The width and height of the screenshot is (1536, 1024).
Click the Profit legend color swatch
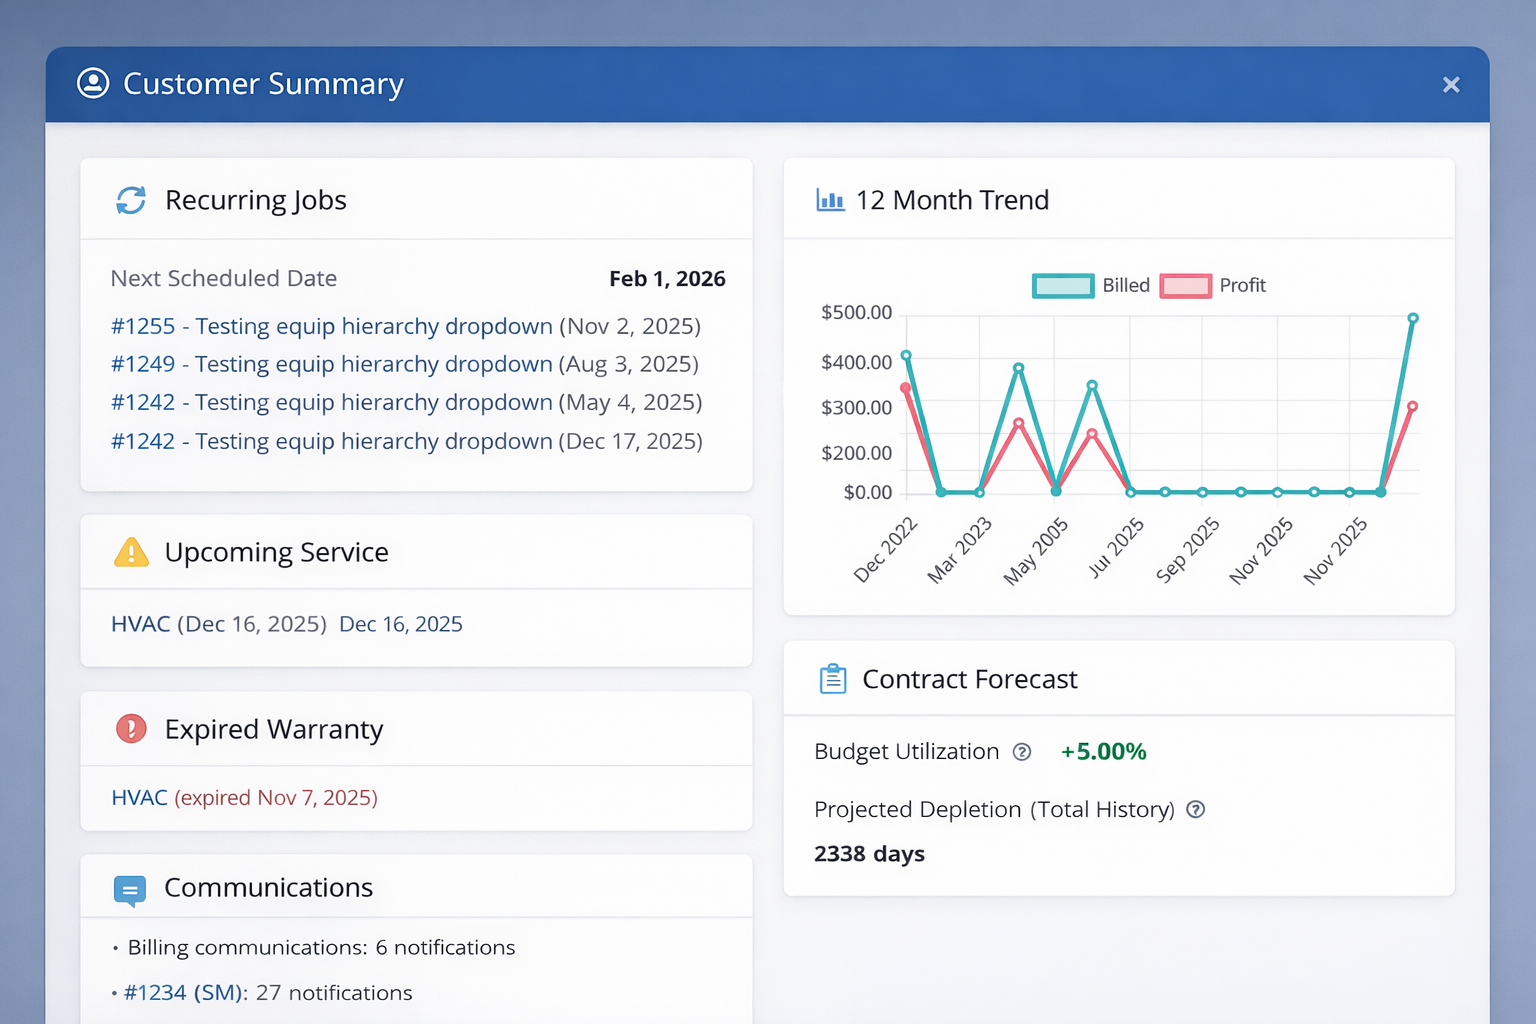pos(1186,285)
